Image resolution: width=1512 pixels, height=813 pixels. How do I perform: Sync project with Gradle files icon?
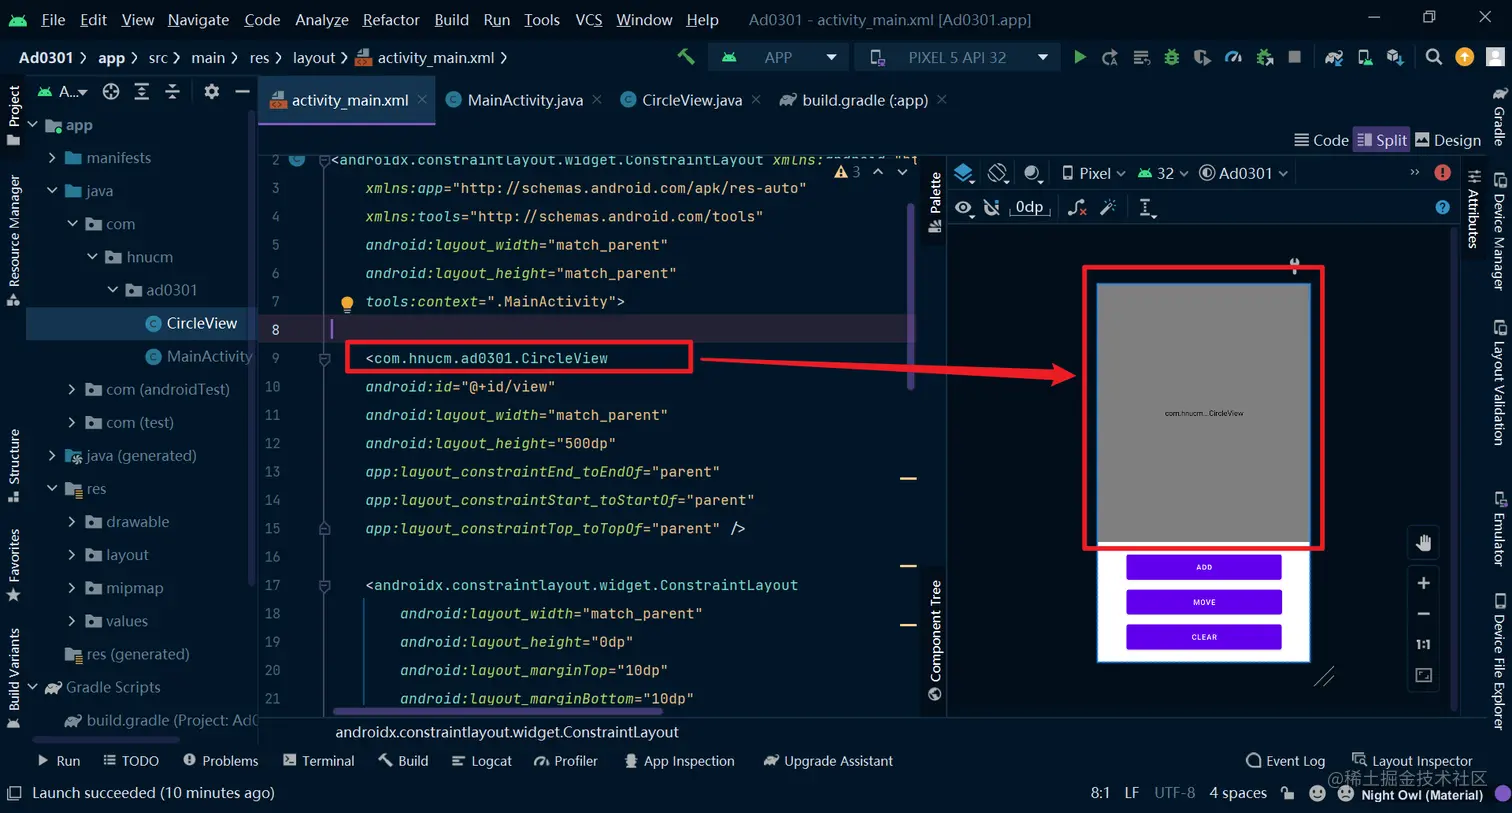pyautogui.click(x=1334, y=57)
